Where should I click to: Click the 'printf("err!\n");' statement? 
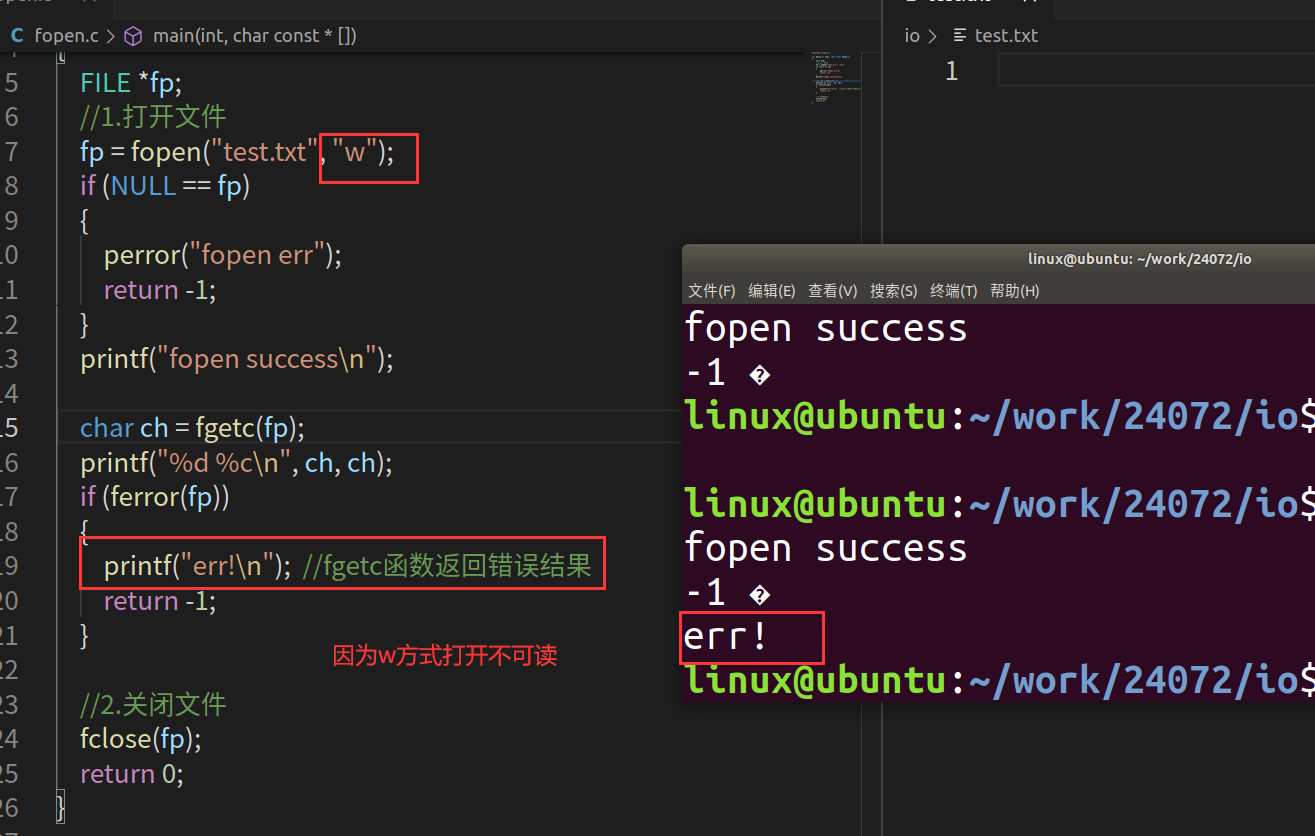click(198, 566)
